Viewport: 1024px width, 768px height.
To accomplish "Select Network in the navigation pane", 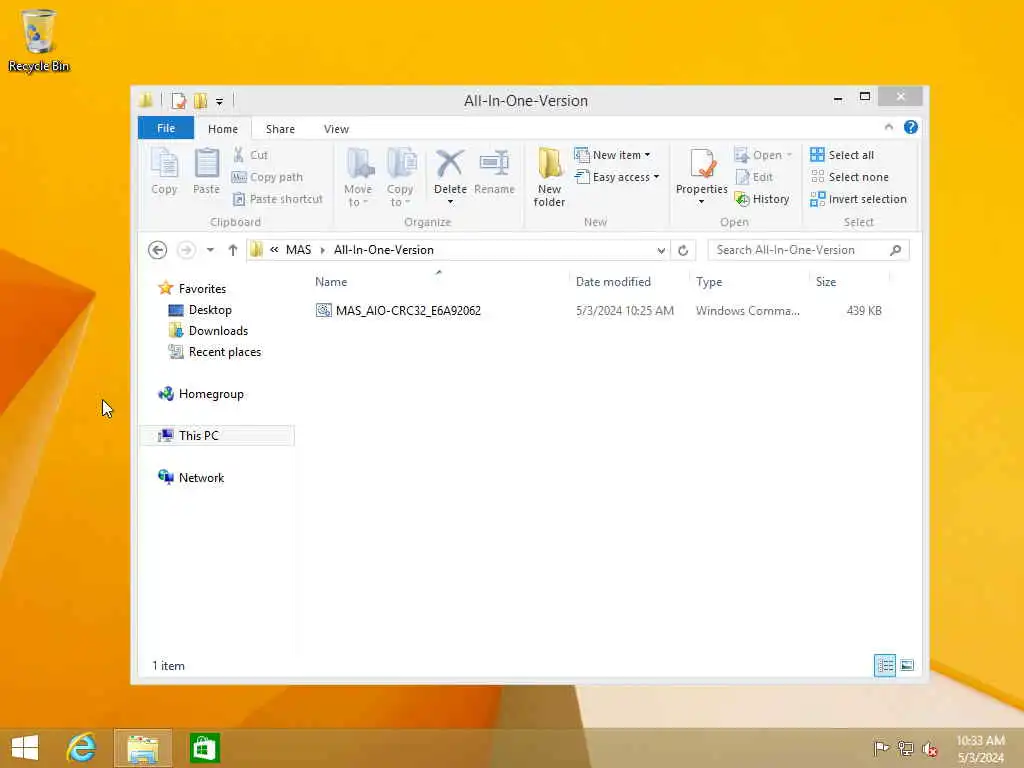I will (201, 477).
